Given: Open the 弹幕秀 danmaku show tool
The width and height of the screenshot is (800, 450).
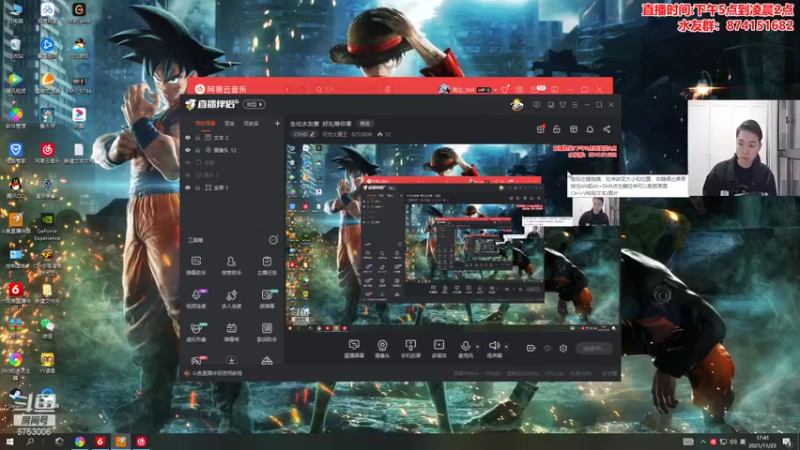Looking at the screenshot, I should (x=231, y=332).
